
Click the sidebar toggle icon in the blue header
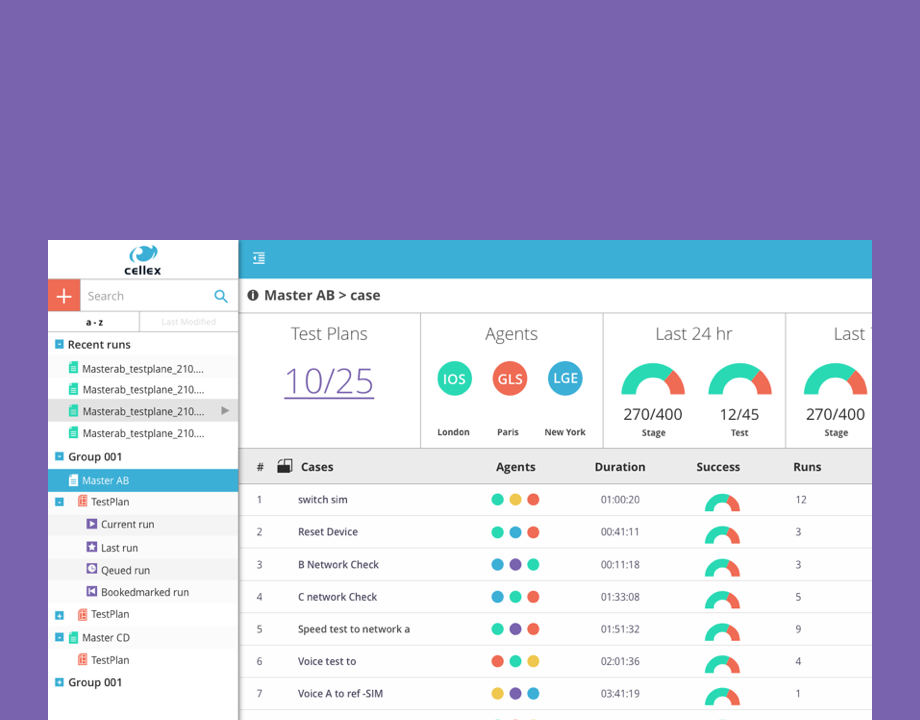(x=258, y=257)
